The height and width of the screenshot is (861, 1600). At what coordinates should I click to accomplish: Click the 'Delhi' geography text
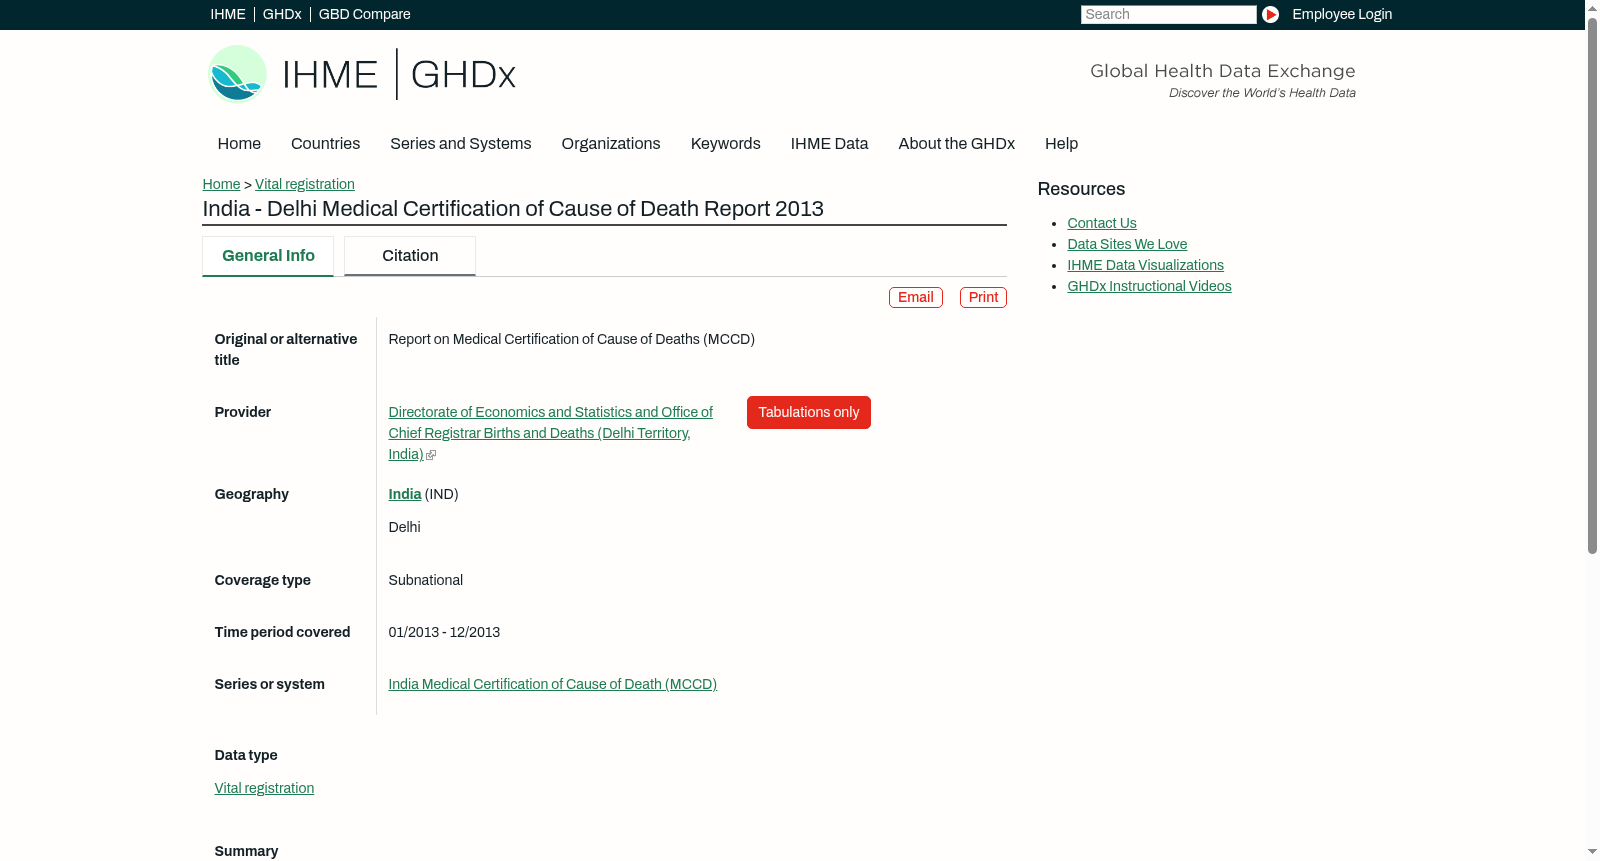(404, 527)
